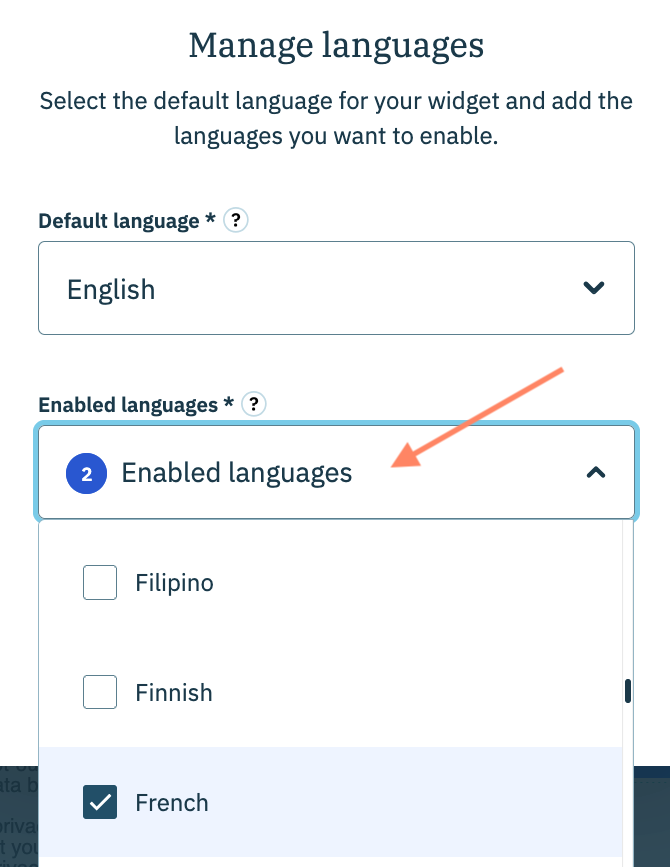Click the blue badge showing 2
670x867 pixels.
pyautogui.click(x=87, y=473)
